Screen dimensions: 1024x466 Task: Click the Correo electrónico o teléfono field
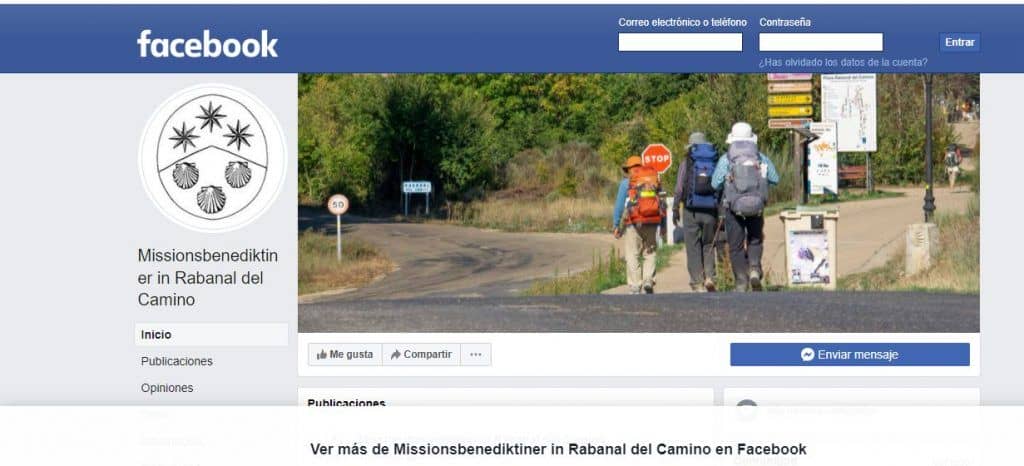[x=680, y=42]
